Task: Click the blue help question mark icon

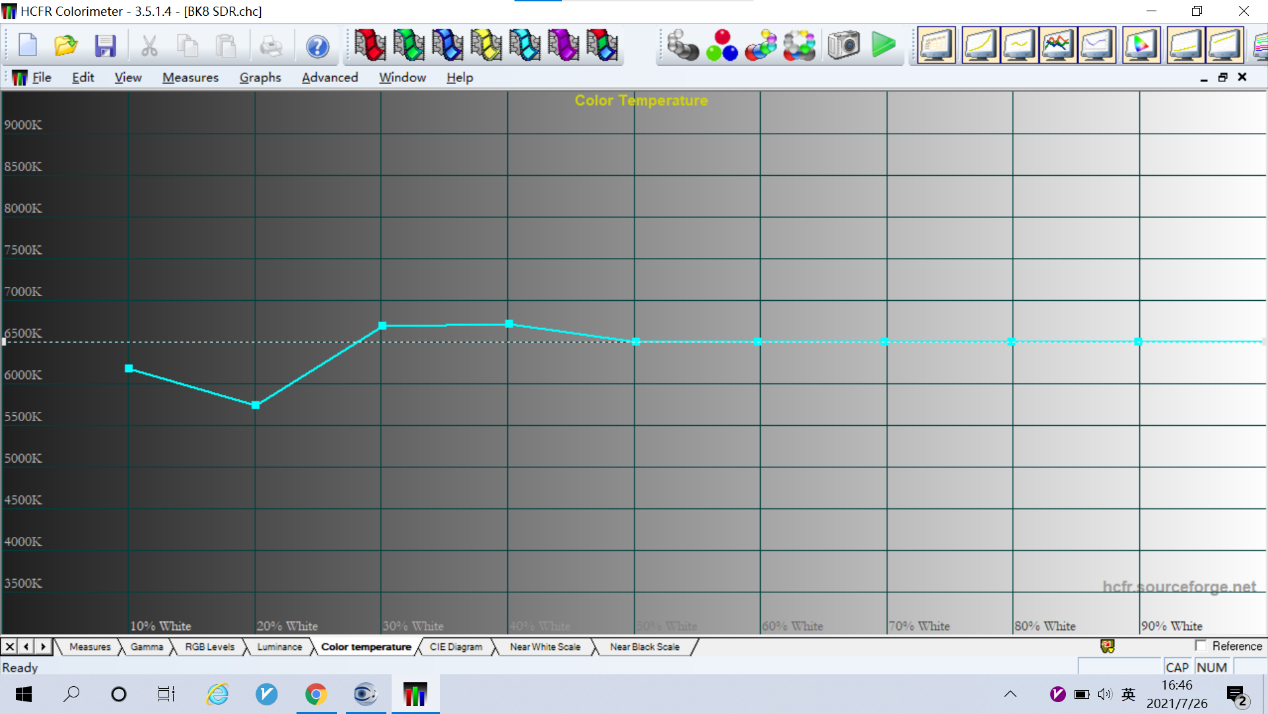Action: click(x=317, y=46)
